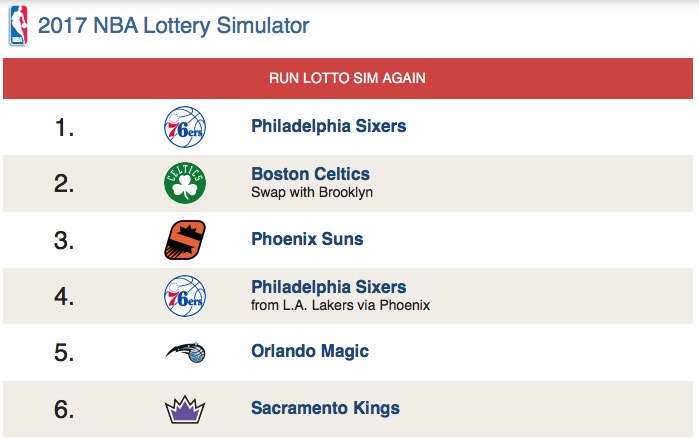The width and height of the screenshot is (699, 438).
Task: Click pick number 1 label
Action: [x=65, y=128]
